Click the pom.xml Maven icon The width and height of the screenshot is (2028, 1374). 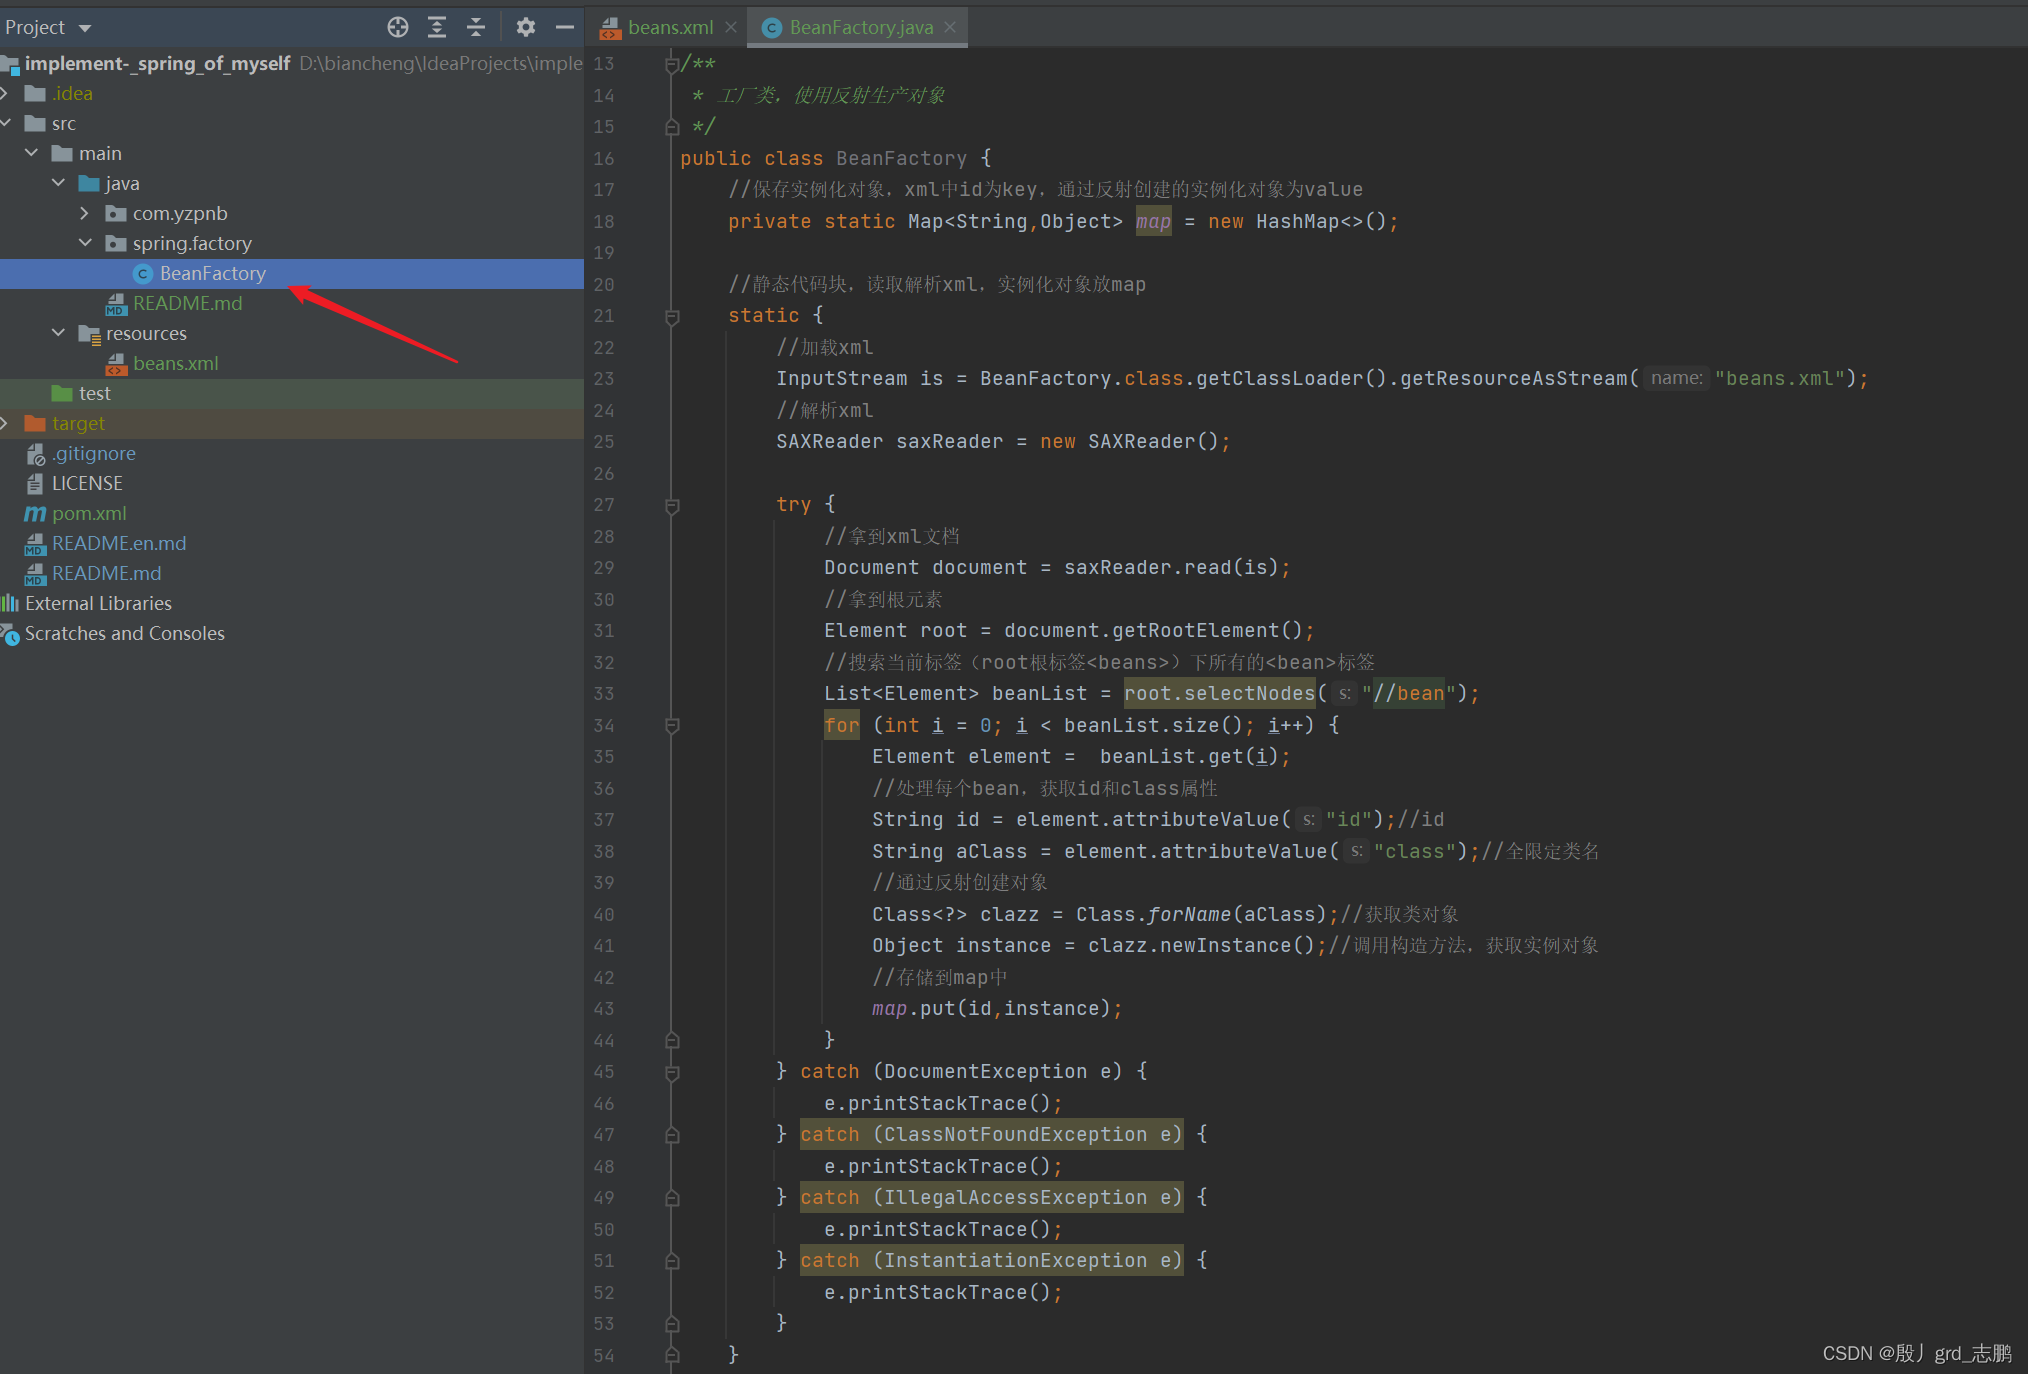coord(35,513)
